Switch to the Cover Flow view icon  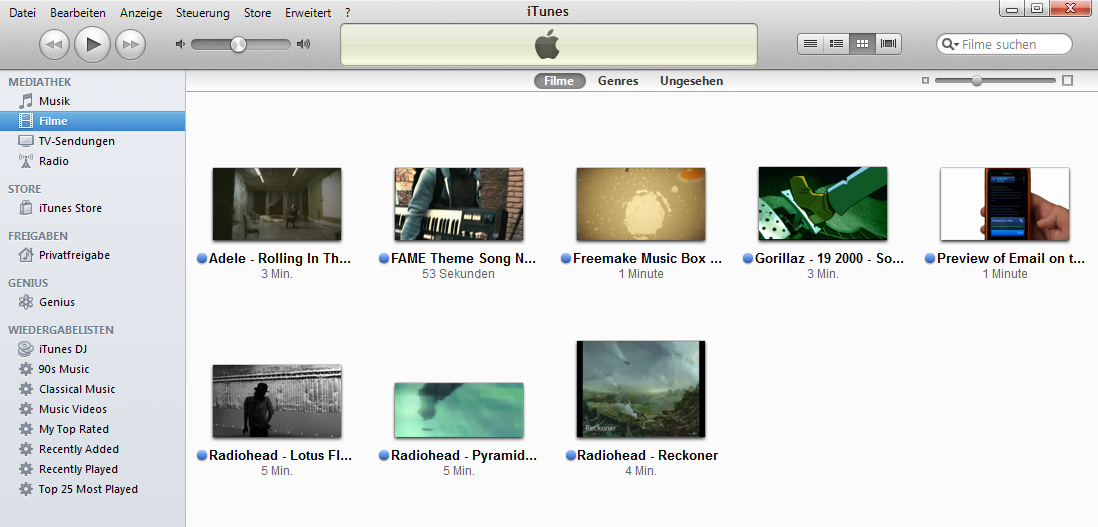(x=889, y=43)
